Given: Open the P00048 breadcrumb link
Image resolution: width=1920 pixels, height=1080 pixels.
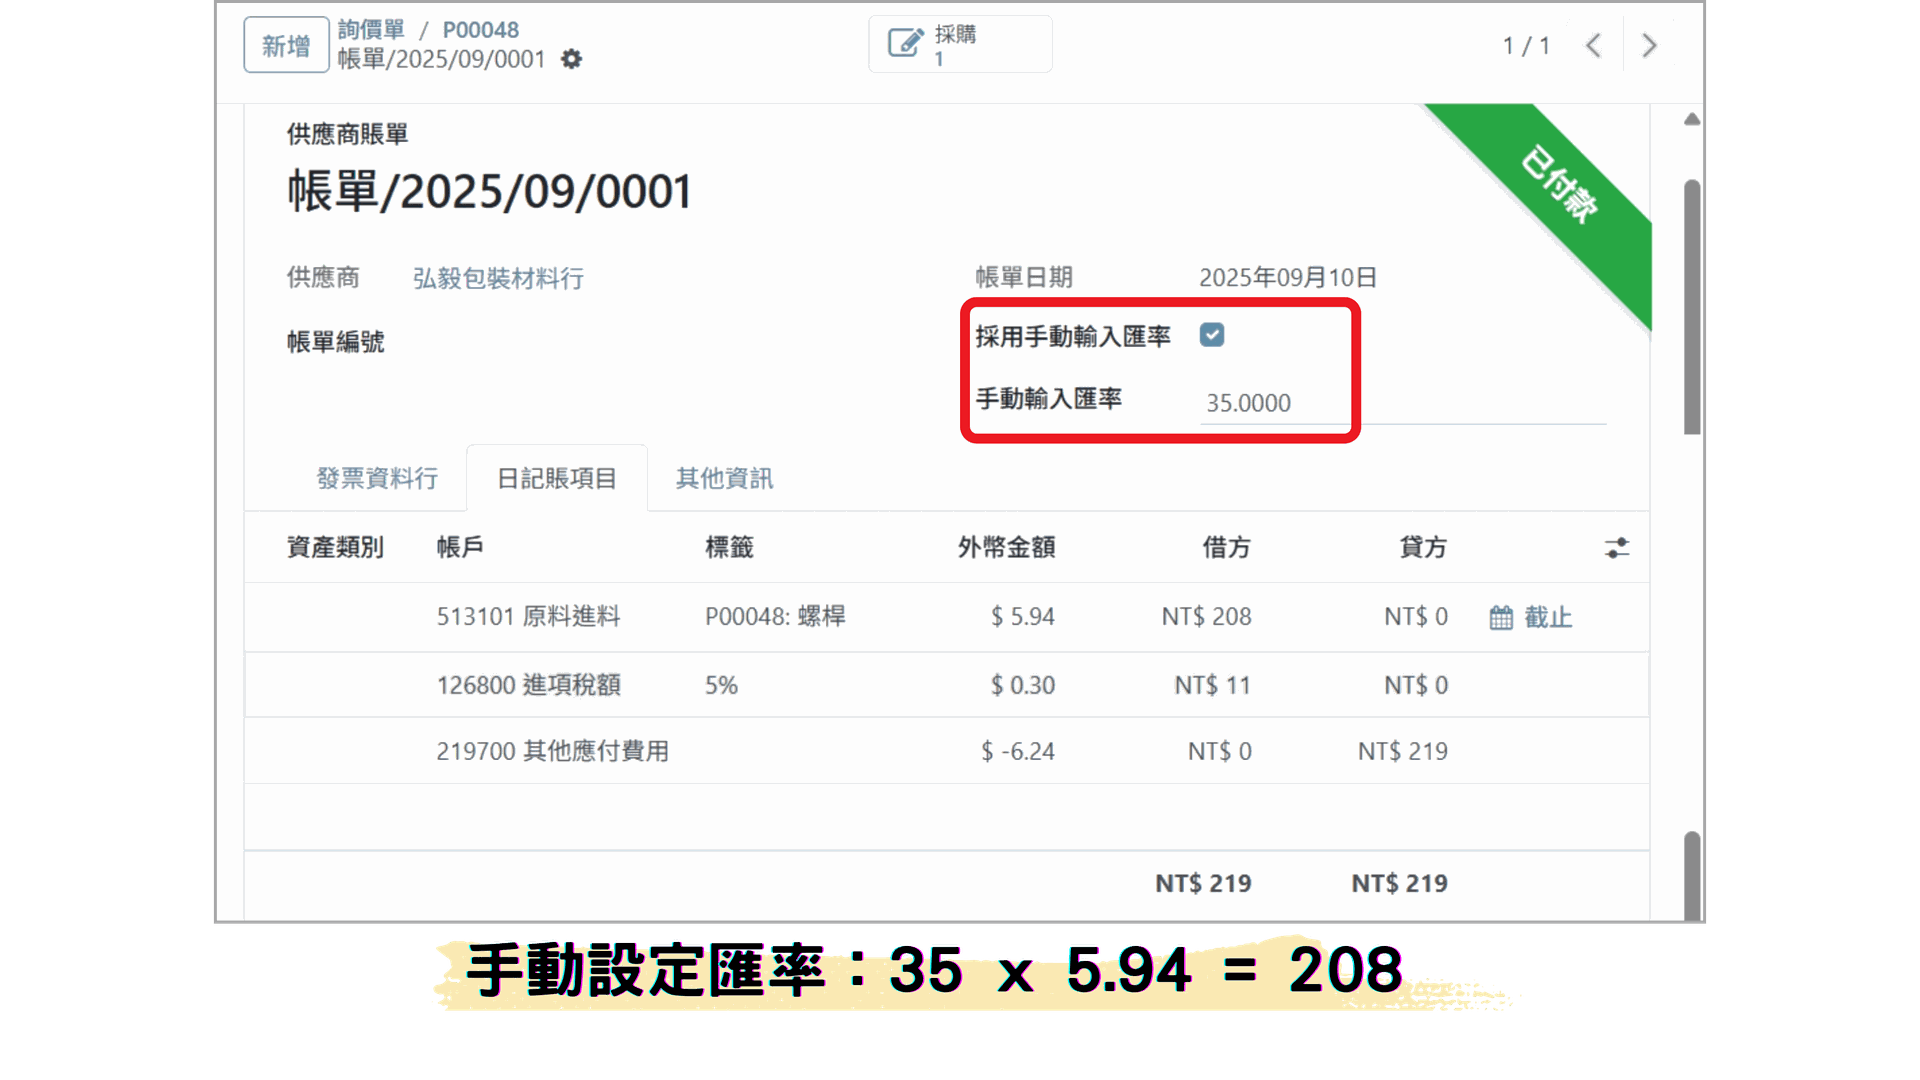Looking at the screenshot, I should [480, 30].
